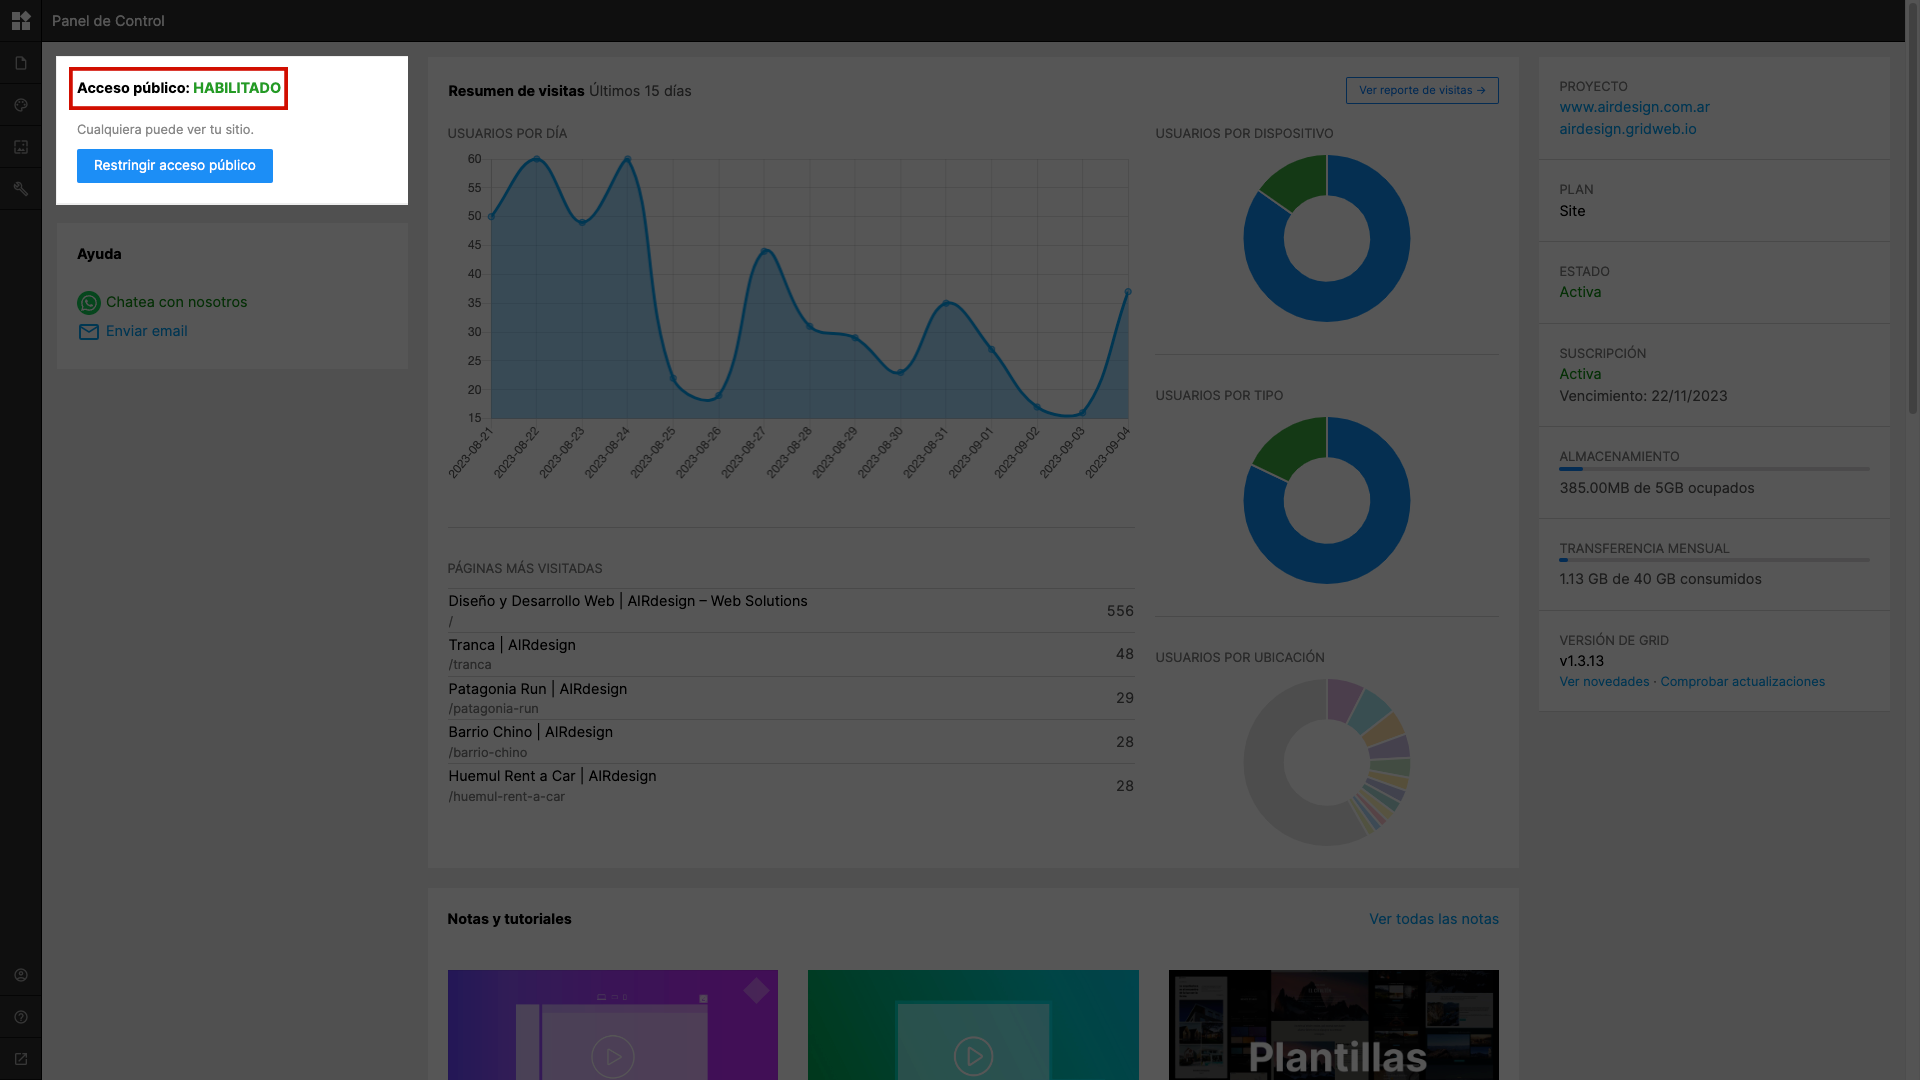The width and height of the screenshot is (1920, 1080).
Task: Click Comprobar actualizaciones link
Action: 1742,682
